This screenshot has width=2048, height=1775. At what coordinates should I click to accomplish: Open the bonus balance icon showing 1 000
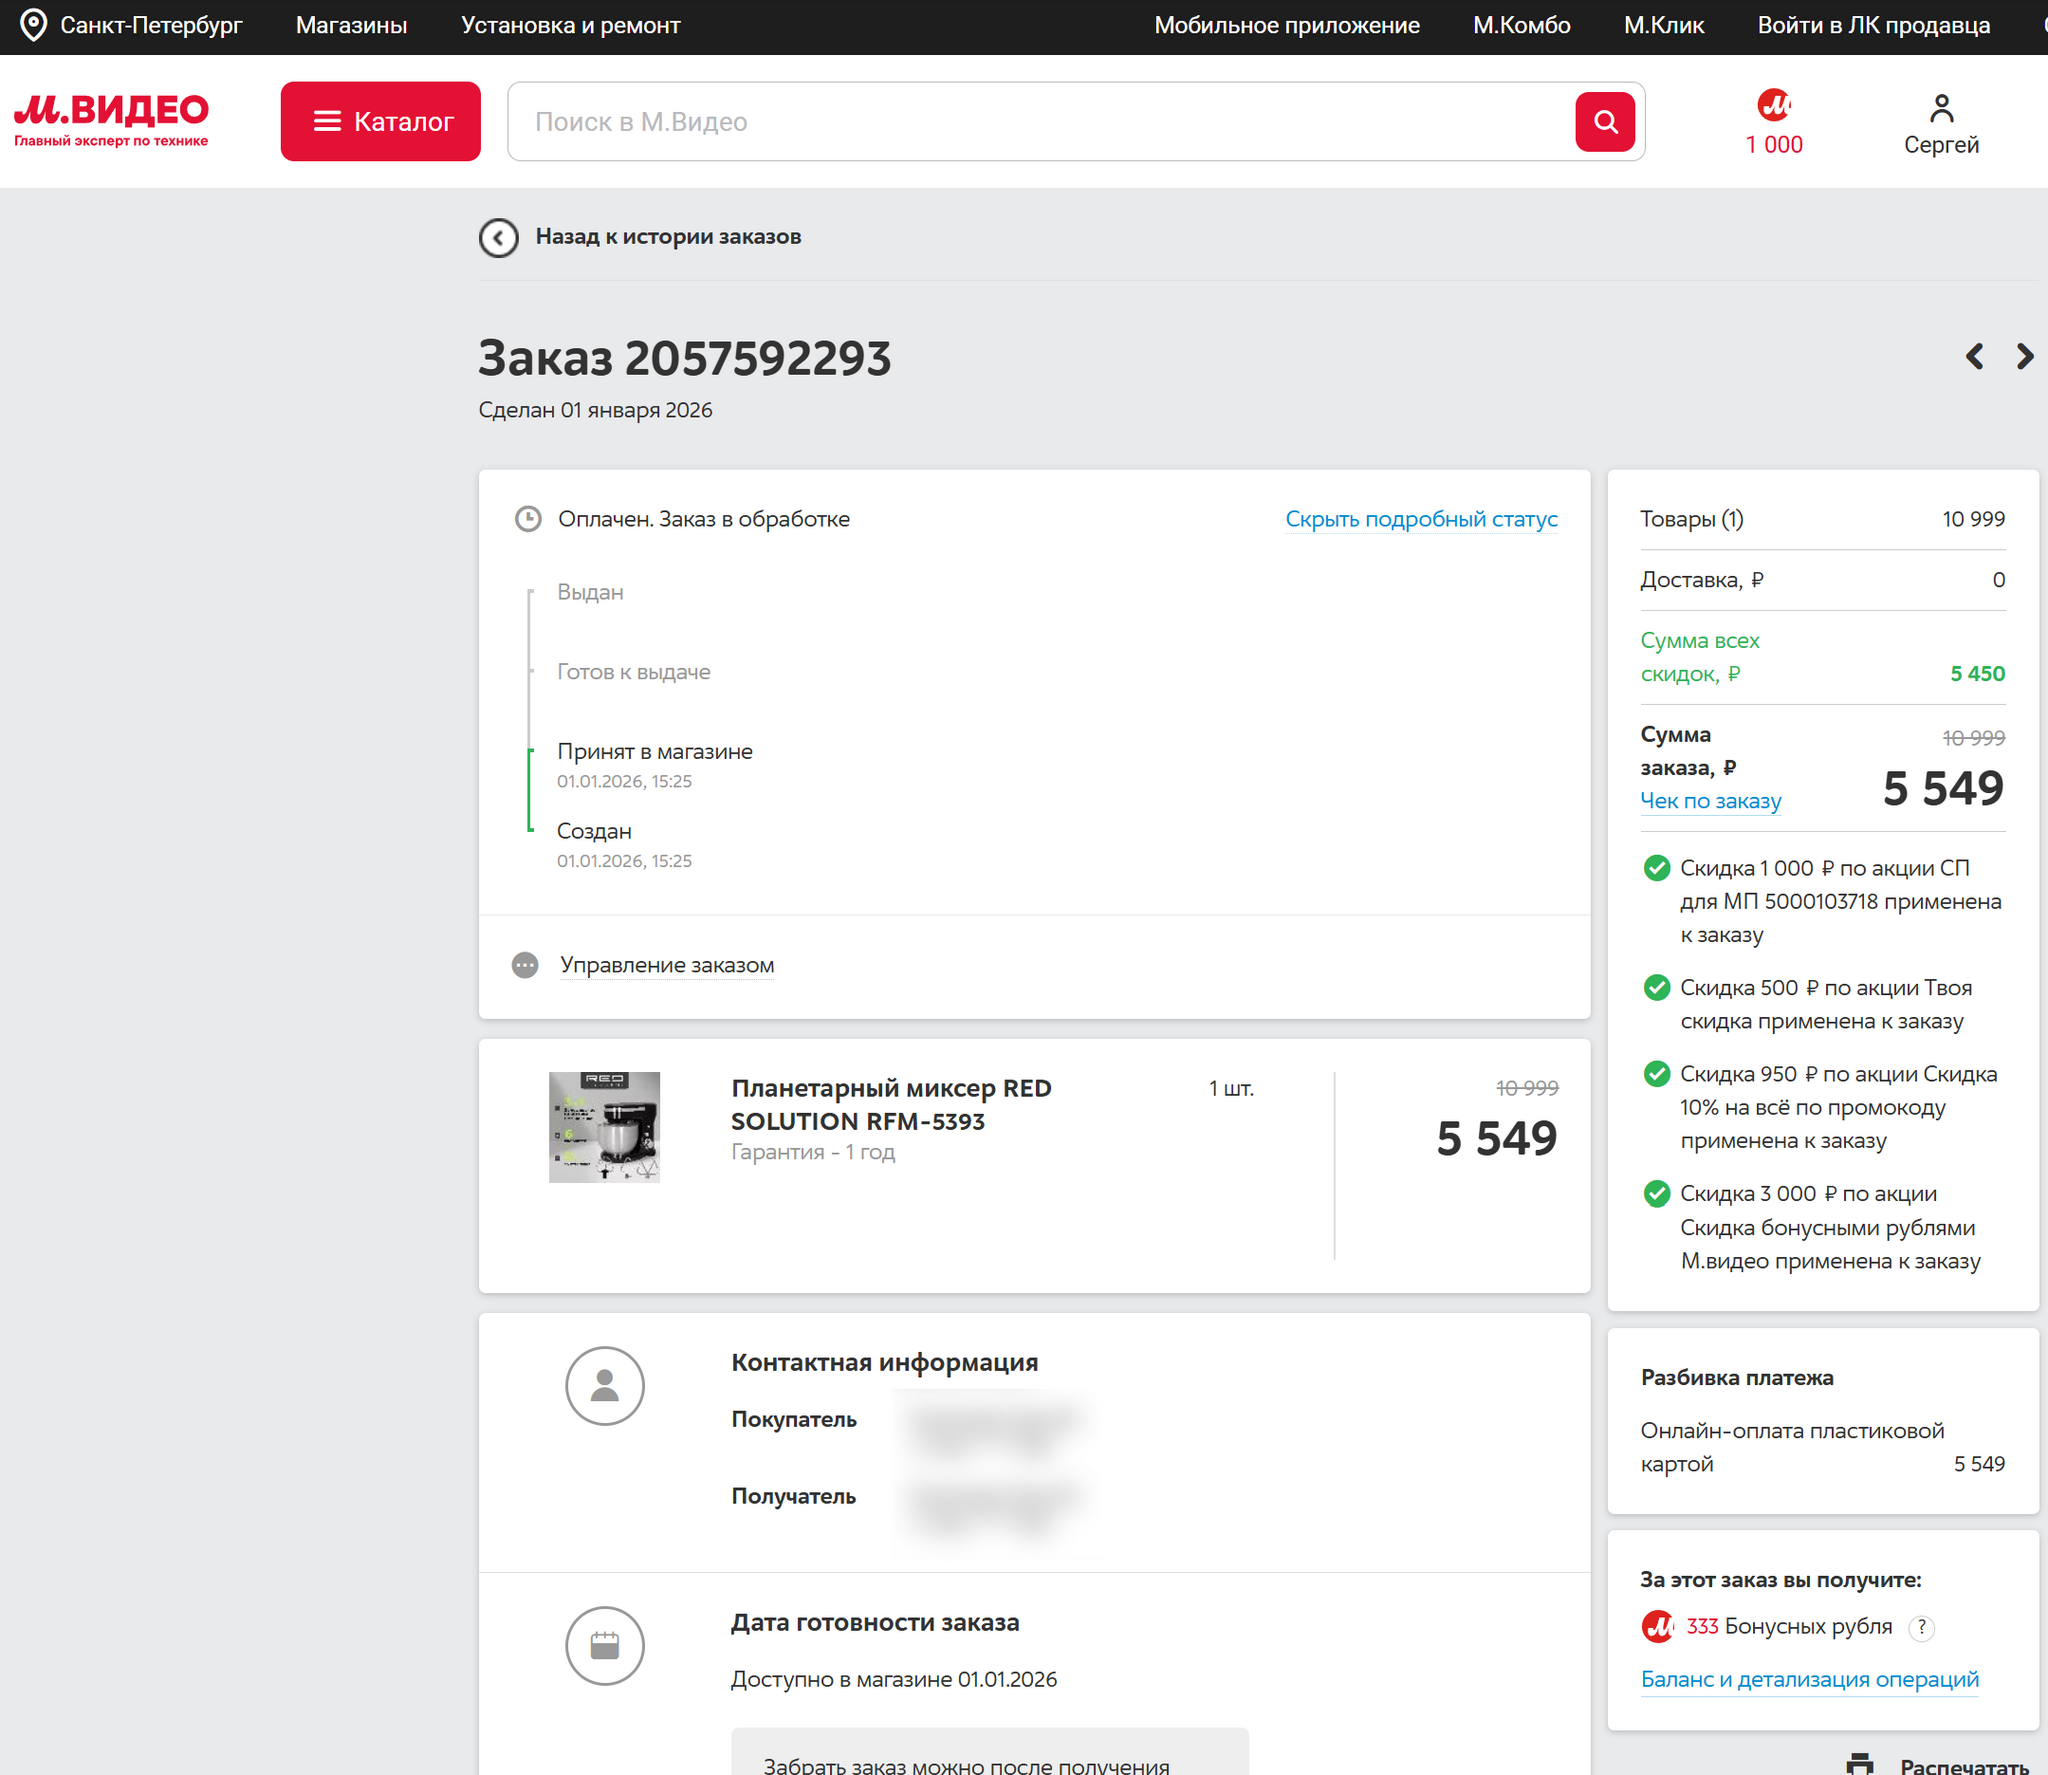pyautogui.click(x=1773, y=105)
